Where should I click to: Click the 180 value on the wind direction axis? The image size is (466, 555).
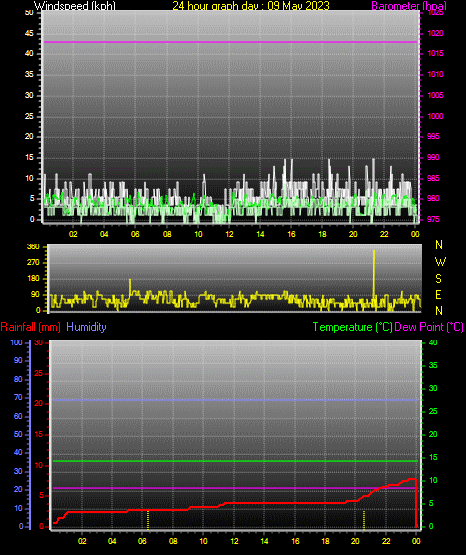pos(34,279)
